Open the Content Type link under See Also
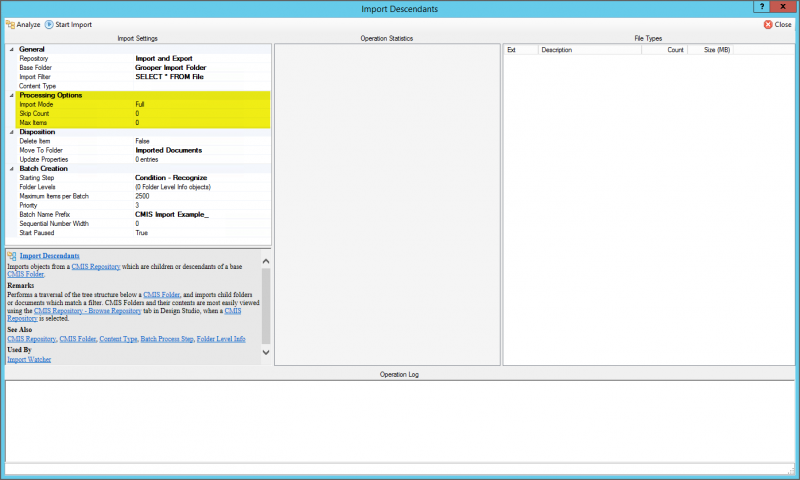 118,339
